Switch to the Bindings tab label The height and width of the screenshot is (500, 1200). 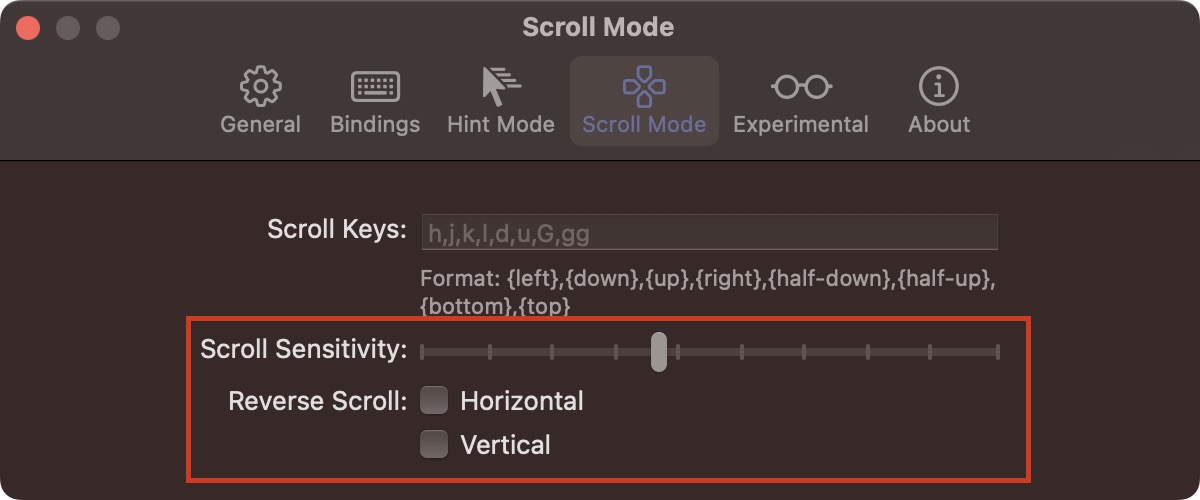[x=375, y=125]
